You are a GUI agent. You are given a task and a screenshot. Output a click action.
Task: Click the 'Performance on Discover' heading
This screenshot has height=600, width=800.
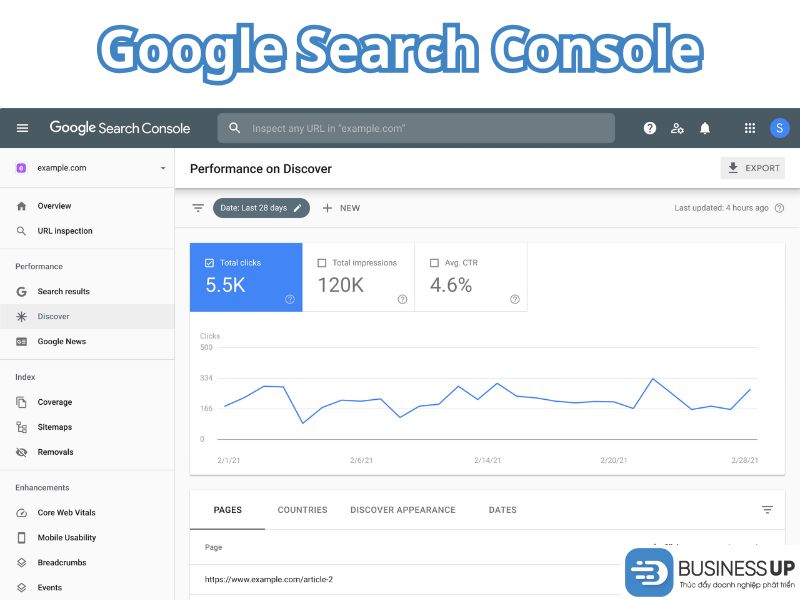coord(261,169)
